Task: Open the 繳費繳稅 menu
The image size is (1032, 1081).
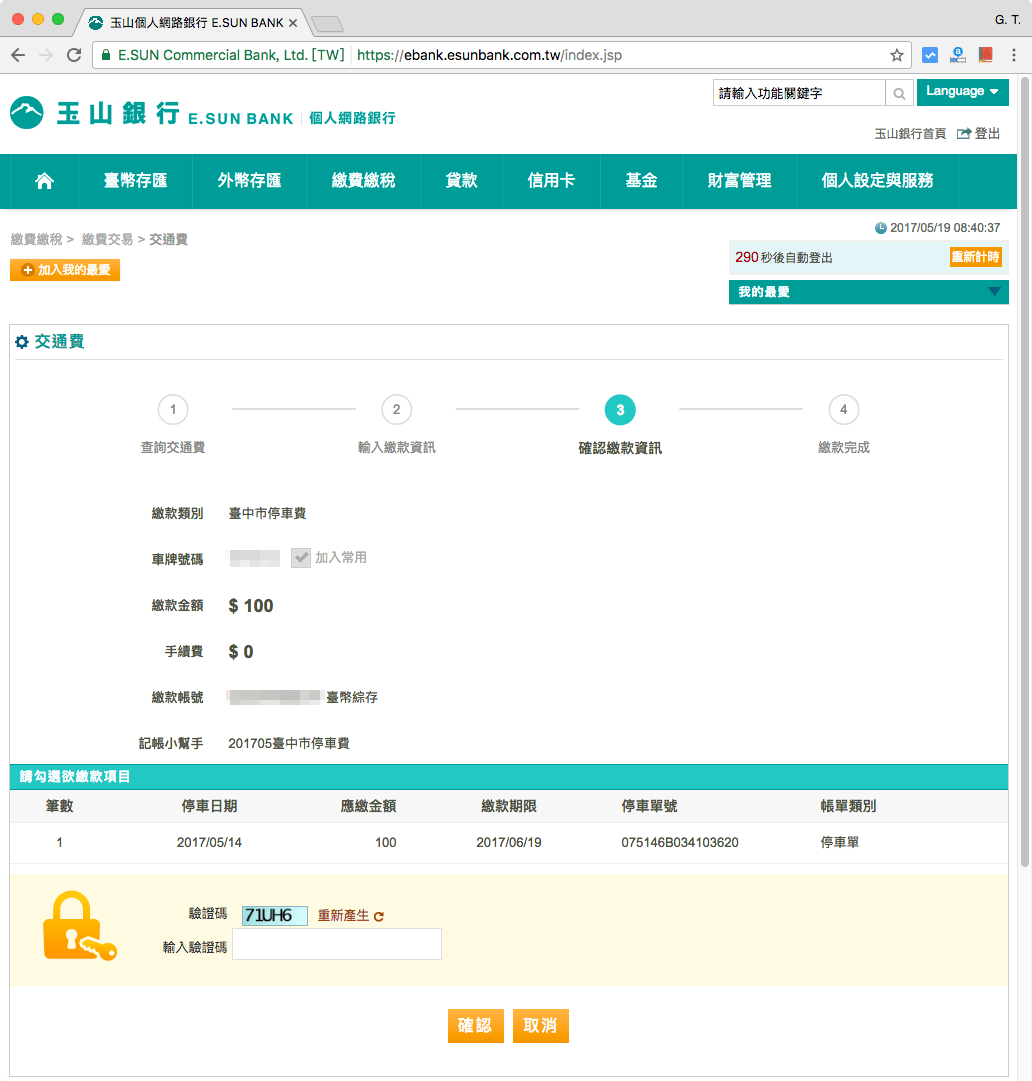Action: (363, 181)
